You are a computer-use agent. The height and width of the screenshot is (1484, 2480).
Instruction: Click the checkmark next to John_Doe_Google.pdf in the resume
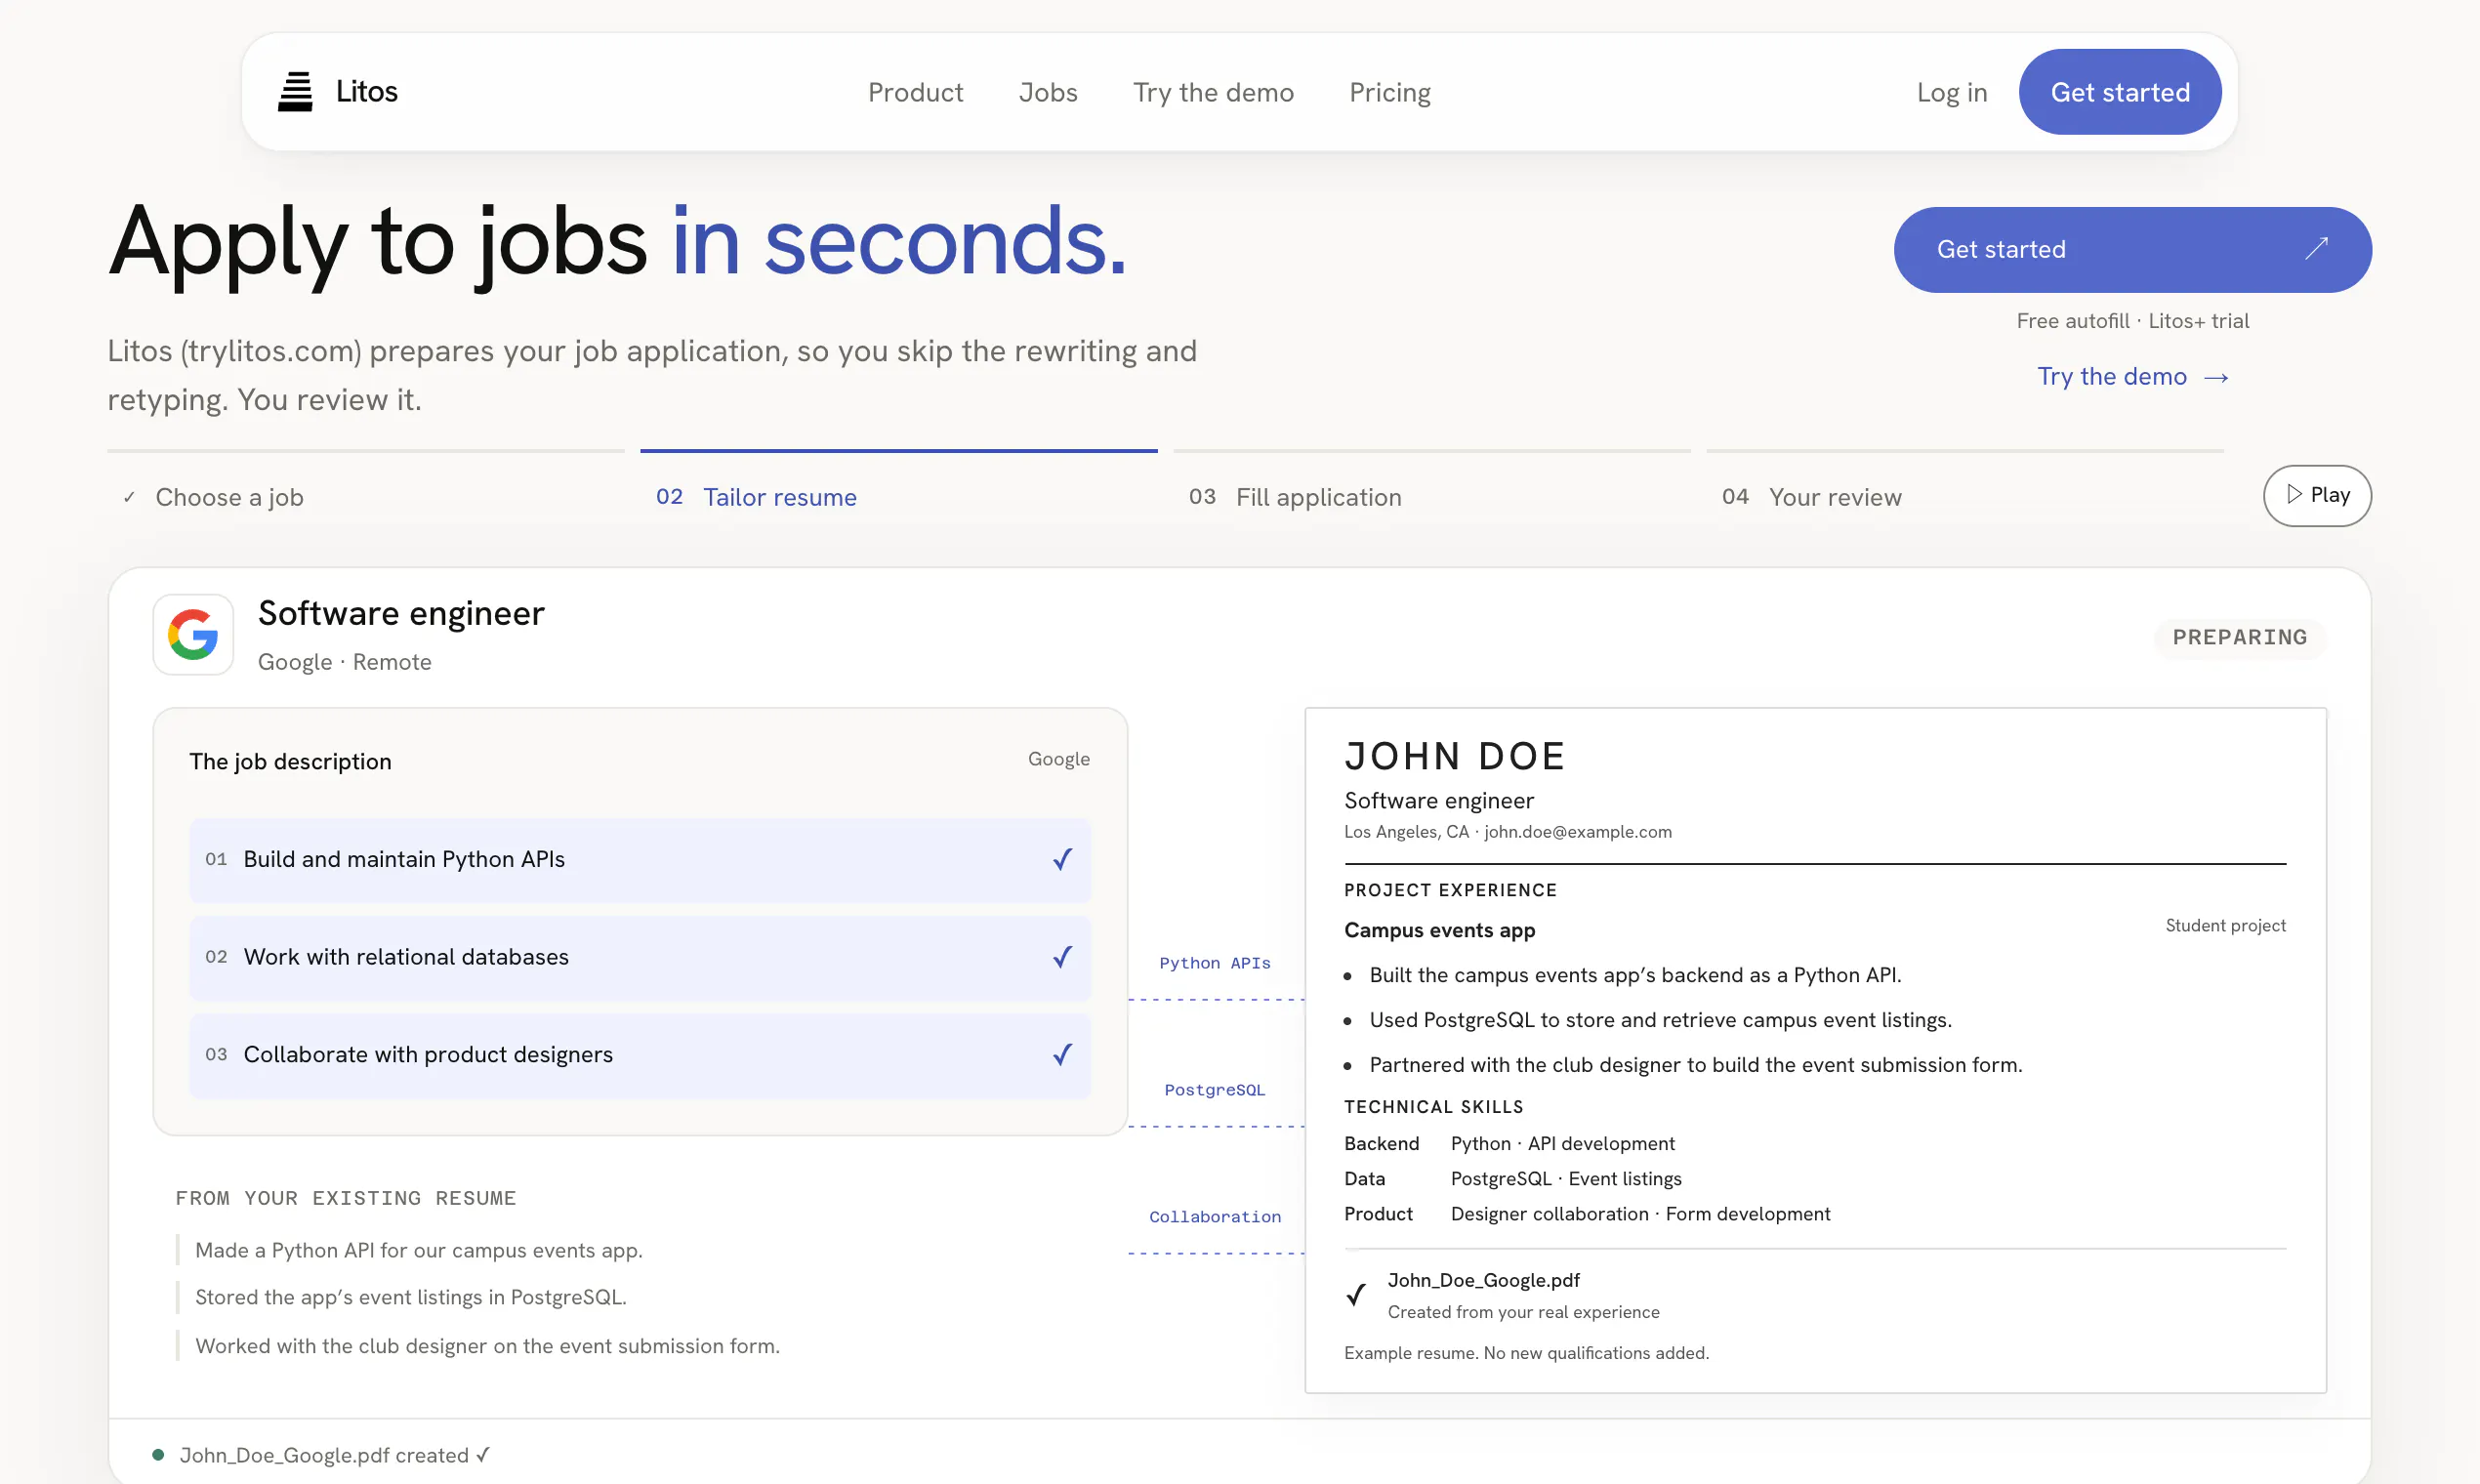(x=1356, y=1295)
